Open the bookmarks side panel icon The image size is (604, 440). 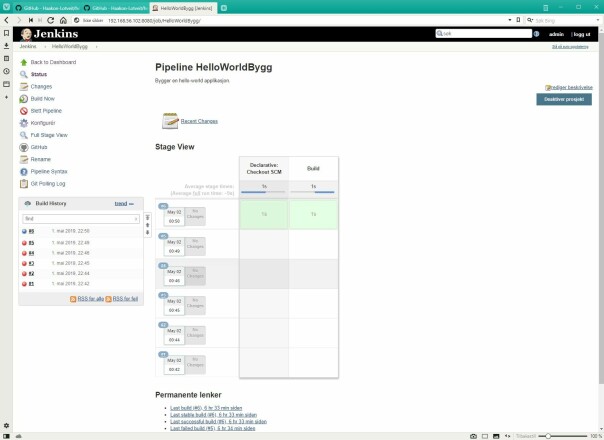tap(7, 34)
